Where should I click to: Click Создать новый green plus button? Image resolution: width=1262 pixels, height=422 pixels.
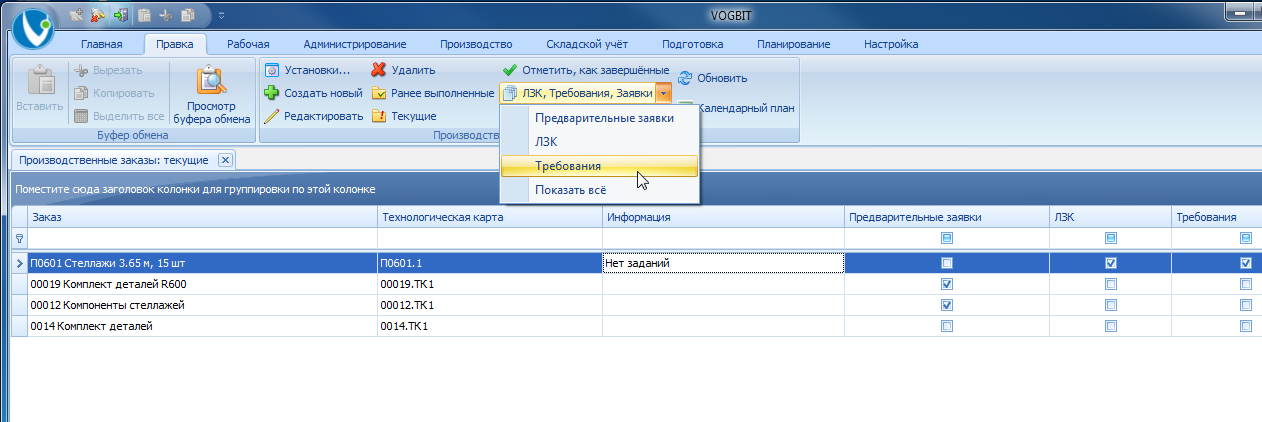(x=312, y=93)
